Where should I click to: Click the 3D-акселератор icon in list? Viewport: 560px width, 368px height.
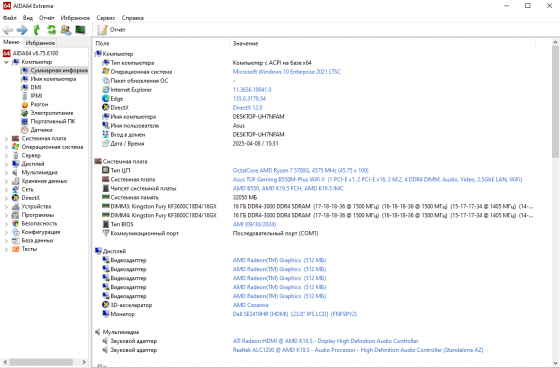pyautogui.click(x=106, y=305)
